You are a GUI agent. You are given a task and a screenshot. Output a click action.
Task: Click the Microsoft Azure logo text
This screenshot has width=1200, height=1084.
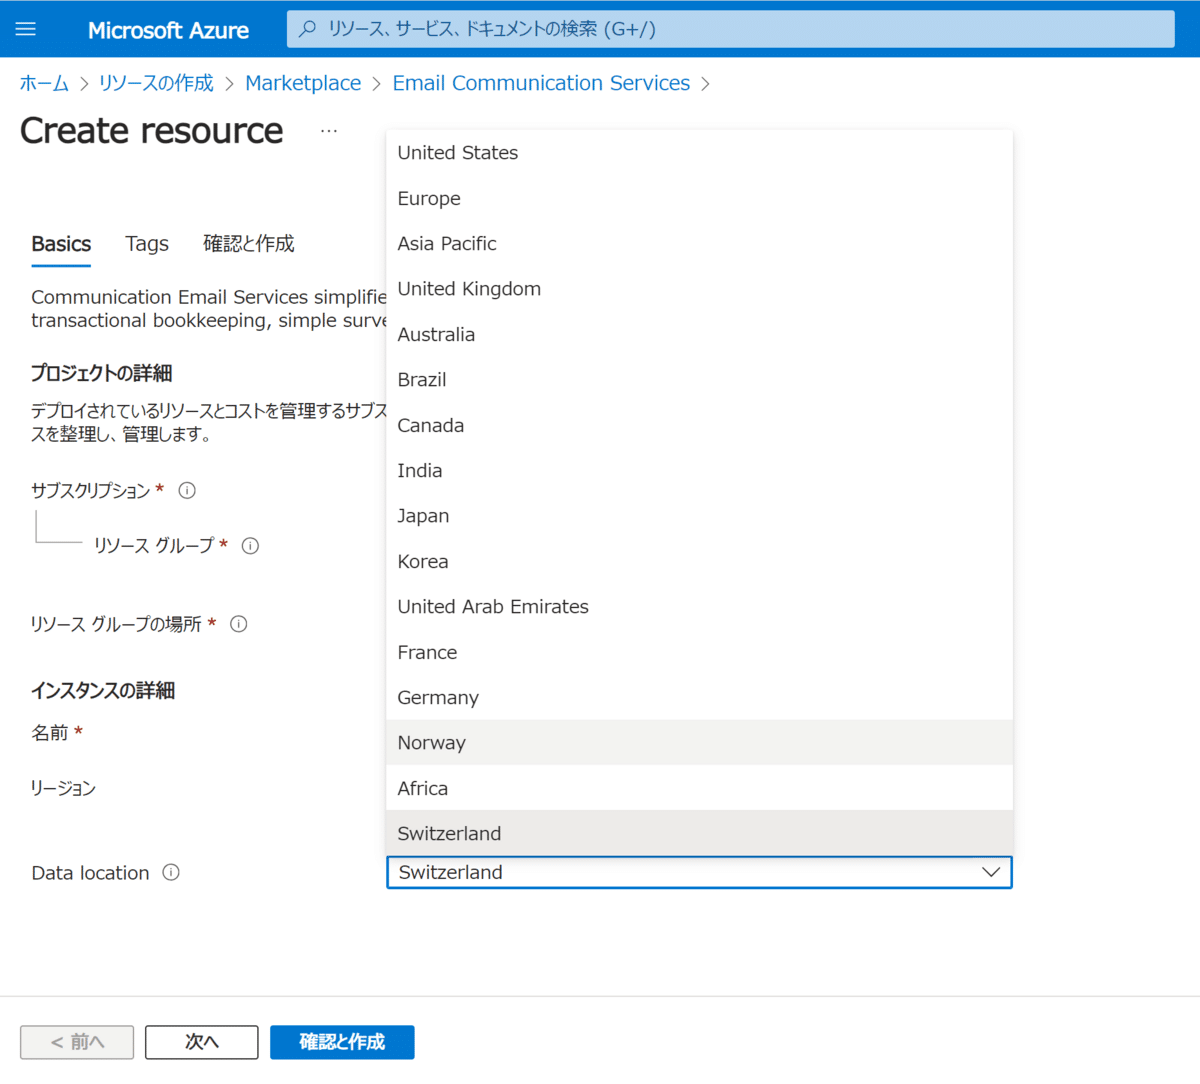pos(168,30)
